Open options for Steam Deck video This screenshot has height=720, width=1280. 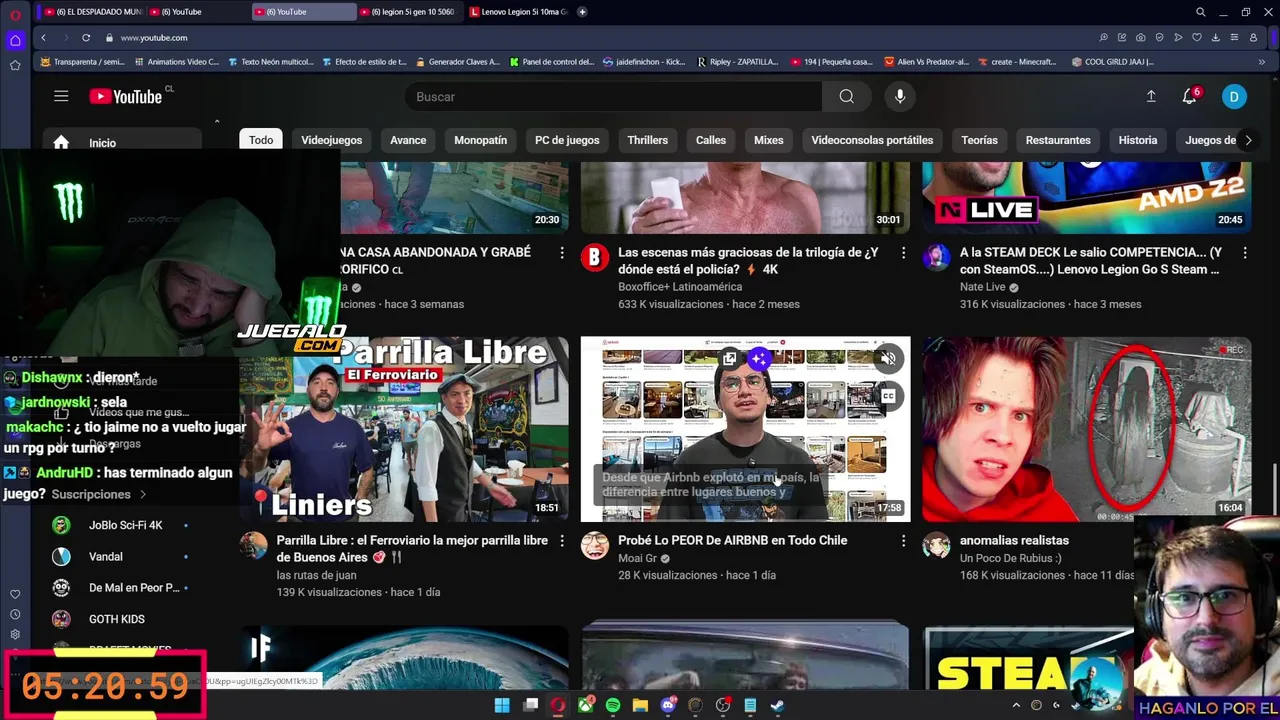click(1245, 253)
